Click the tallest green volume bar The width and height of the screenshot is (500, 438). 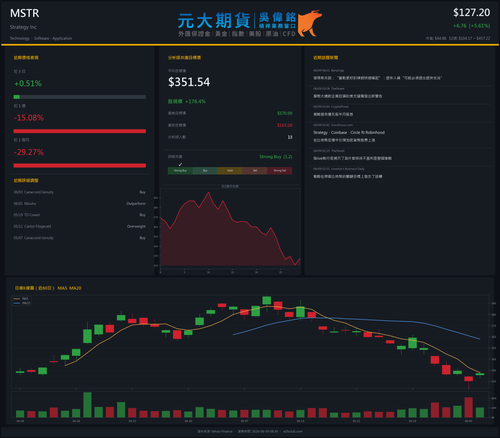87,405
